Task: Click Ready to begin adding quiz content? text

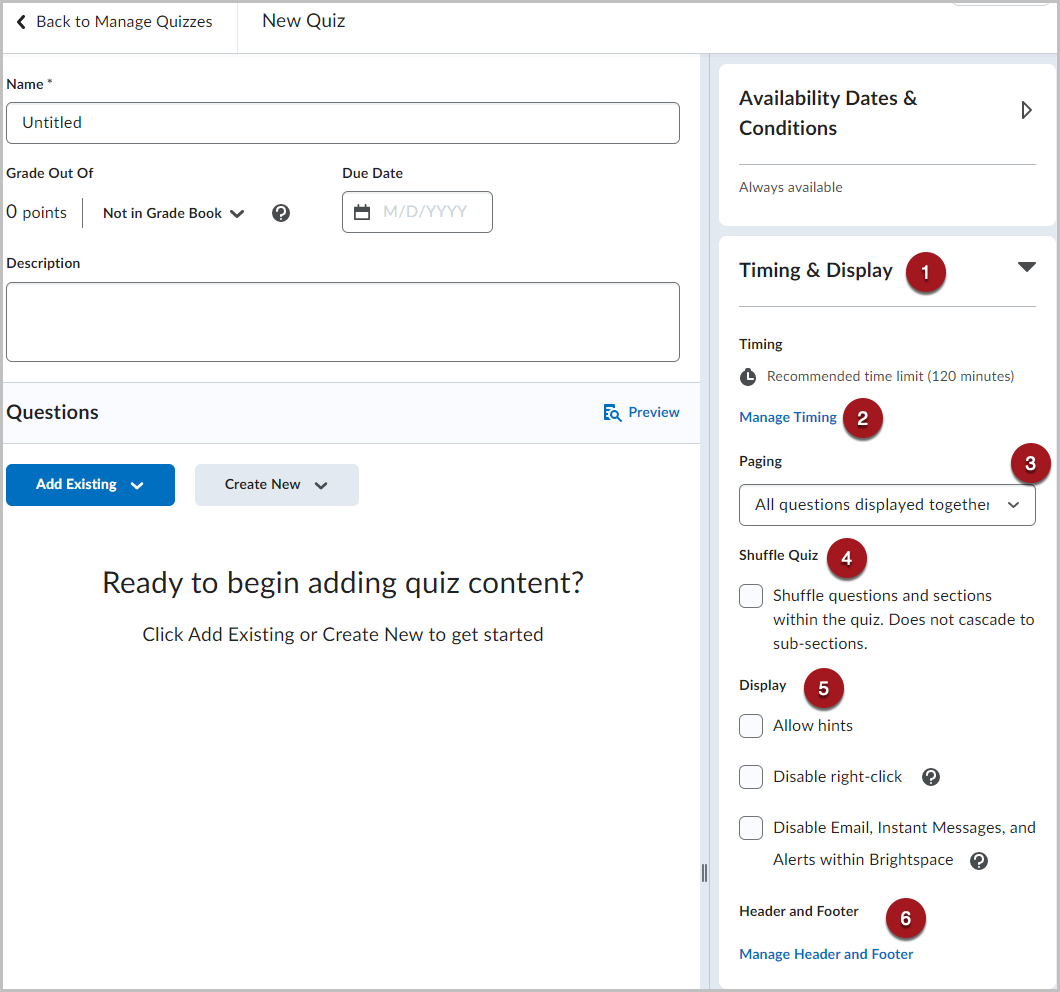Action: [343, 583]
